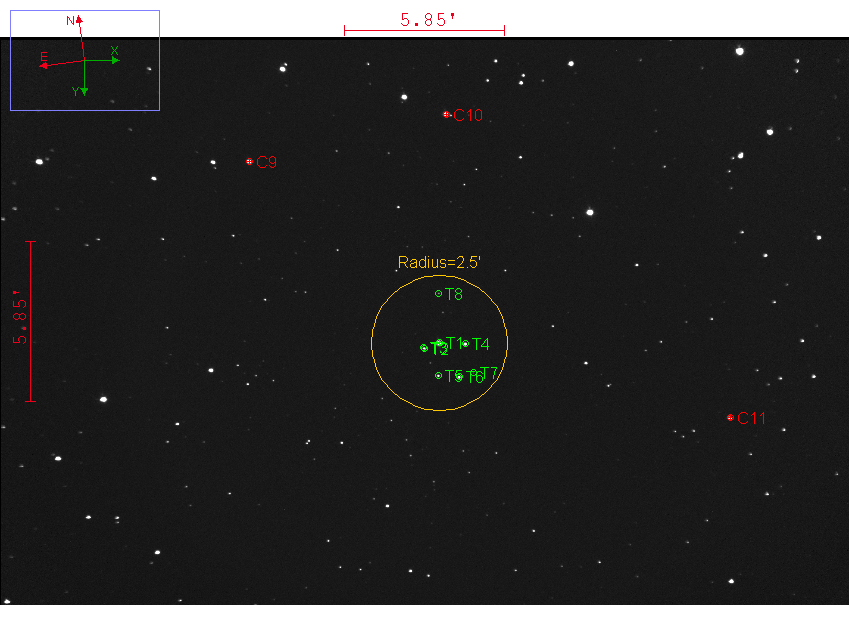
Task: Click the red East arrowhead
Action: click(44, 66)
